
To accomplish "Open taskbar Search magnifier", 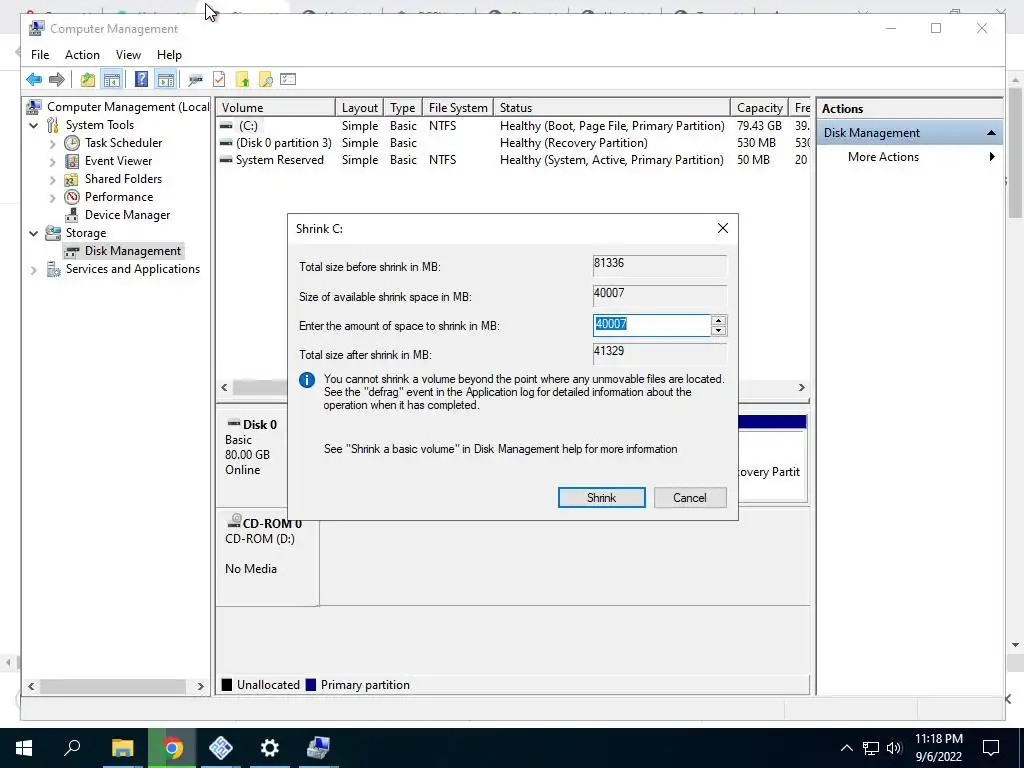I will (x=72, y=748).
